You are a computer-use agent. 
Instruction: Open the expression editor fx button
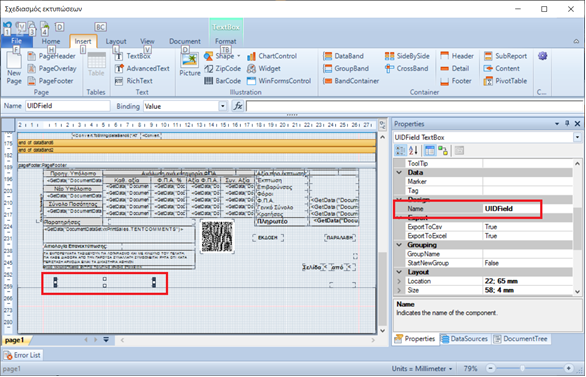tap(238, 106)
